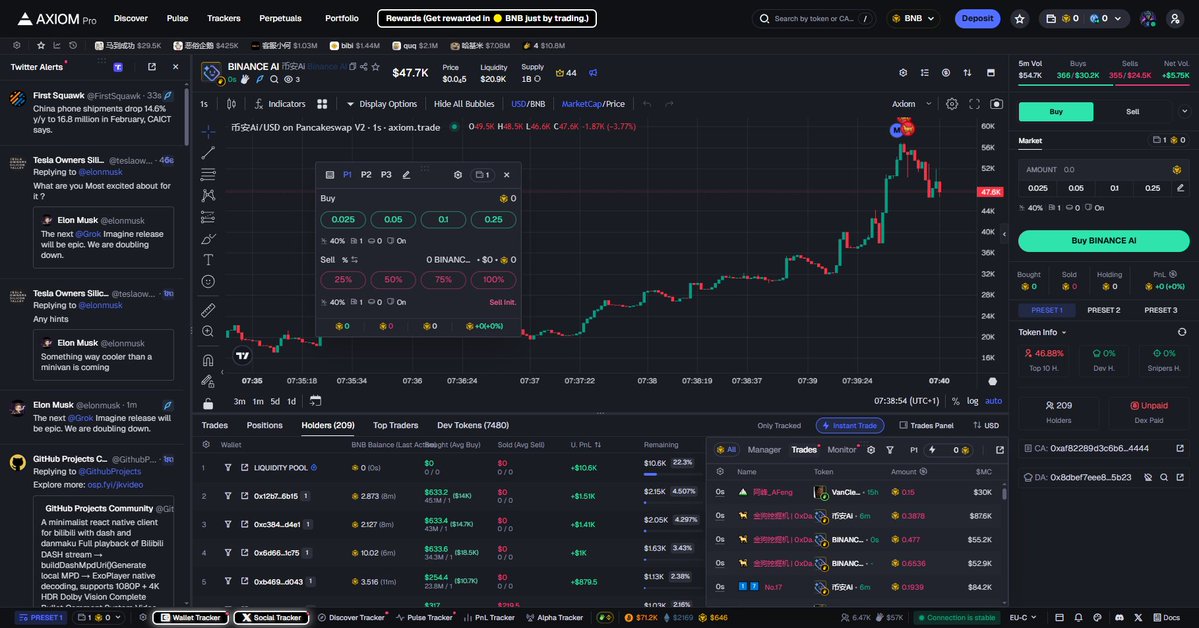Viewport: 1199px width, 628px height.
Task: Share the BINANCE AI token
Action: (x=364, y=67)
